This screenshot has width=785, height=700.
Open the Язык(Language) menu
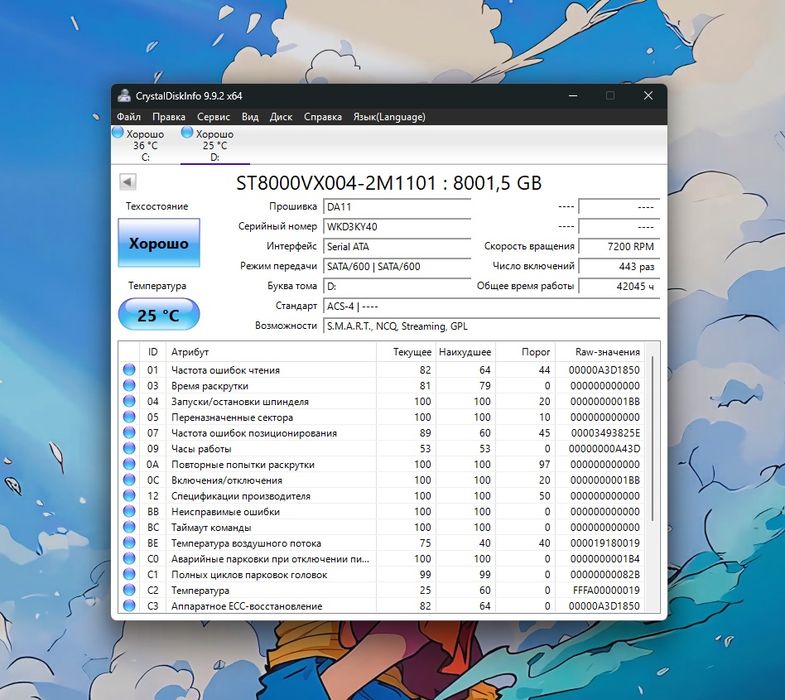(x=389, y=117)
